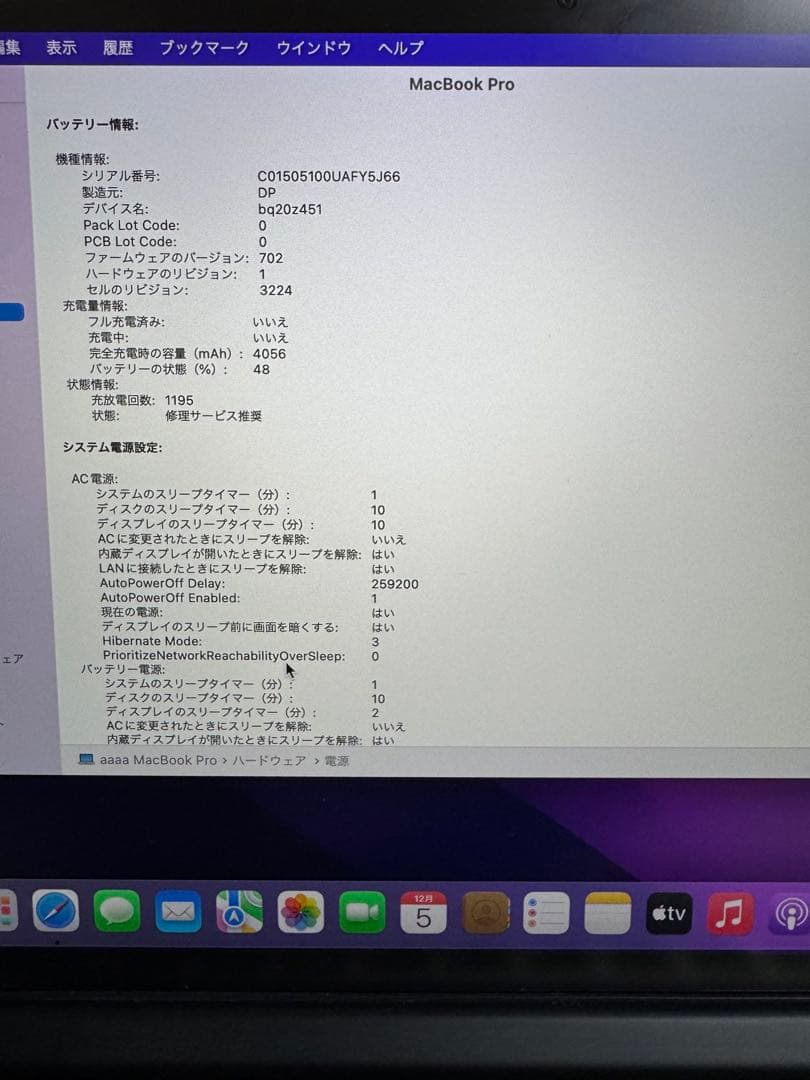
Task: Open the Mail app icon
Action: tap(178, 911)
